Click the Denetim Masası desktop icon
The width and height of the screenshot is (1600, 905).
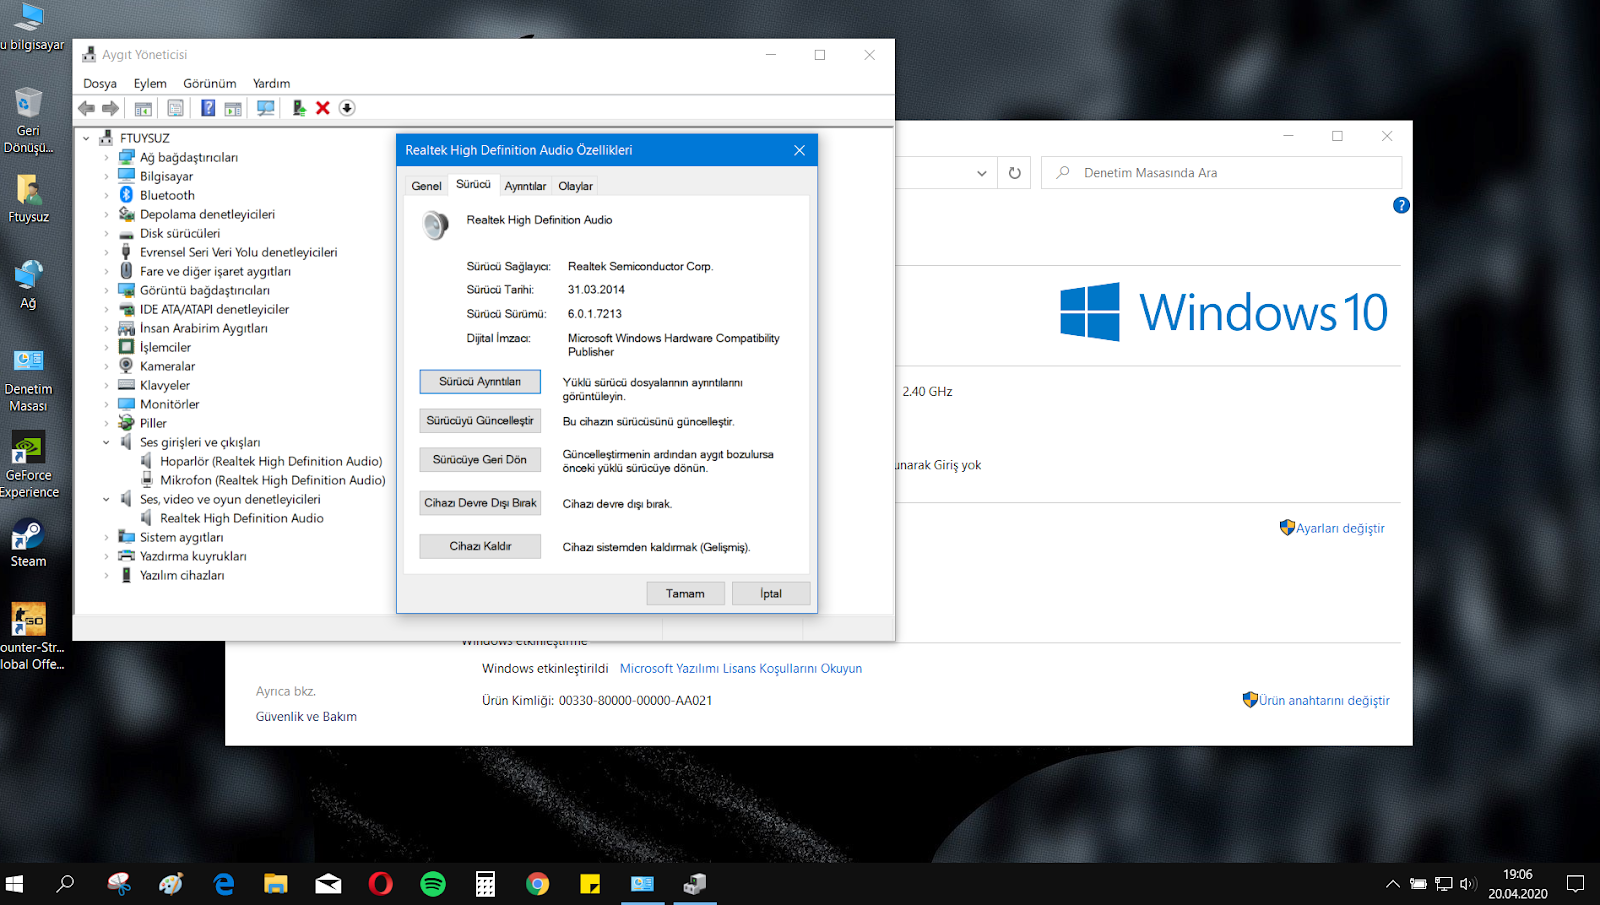[28, 380]
